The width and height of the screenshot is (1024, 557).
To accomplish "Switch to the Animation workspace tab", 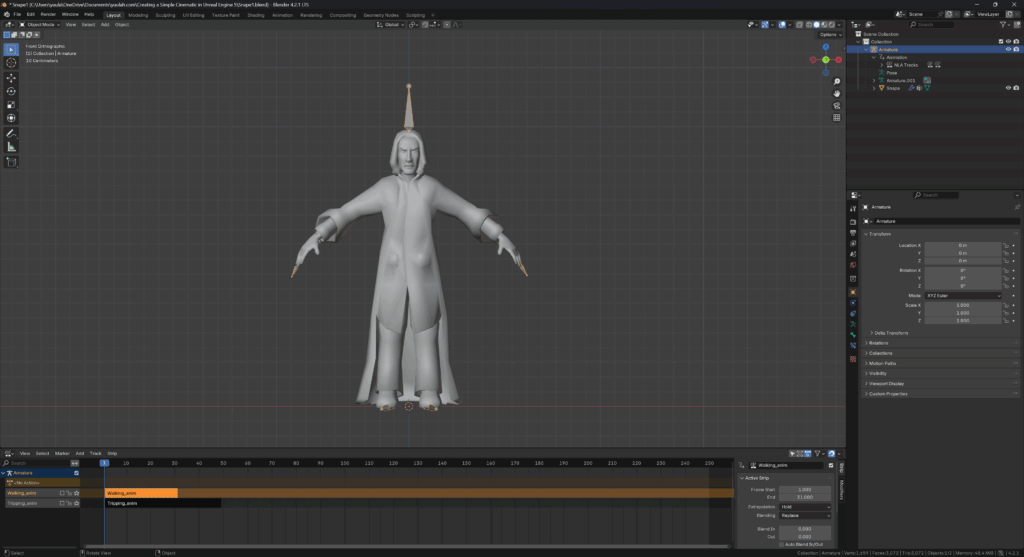I will click(x=283, y=15).
